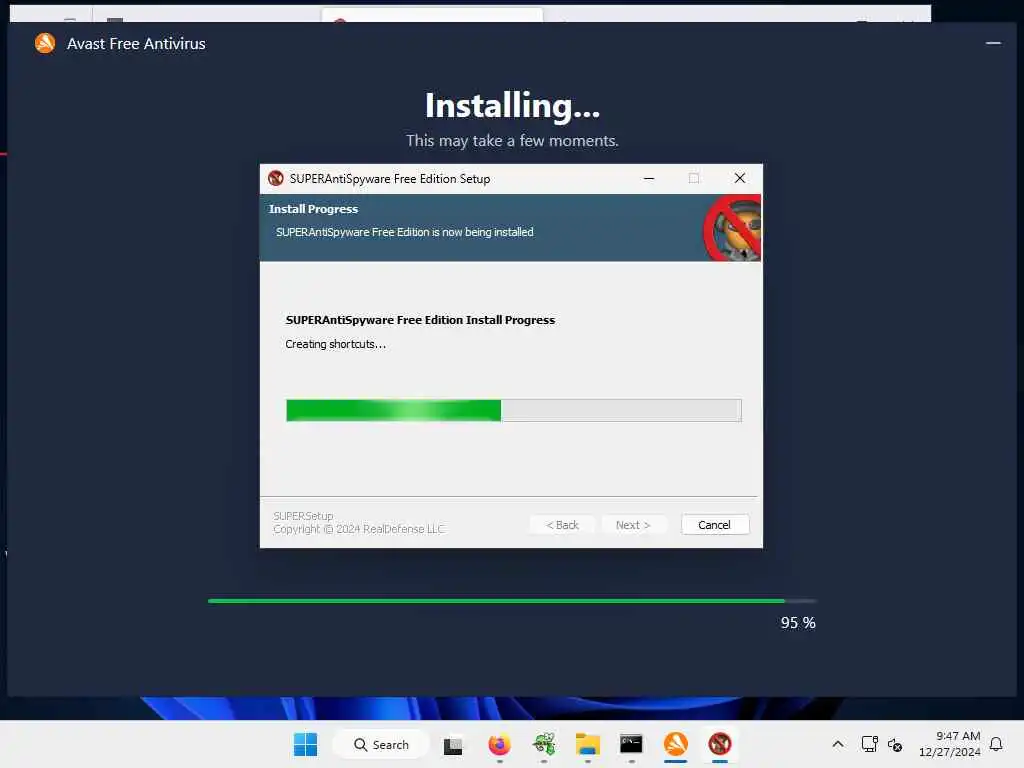
Task: Click the greyed-out Back button
Action: (562, 525)
